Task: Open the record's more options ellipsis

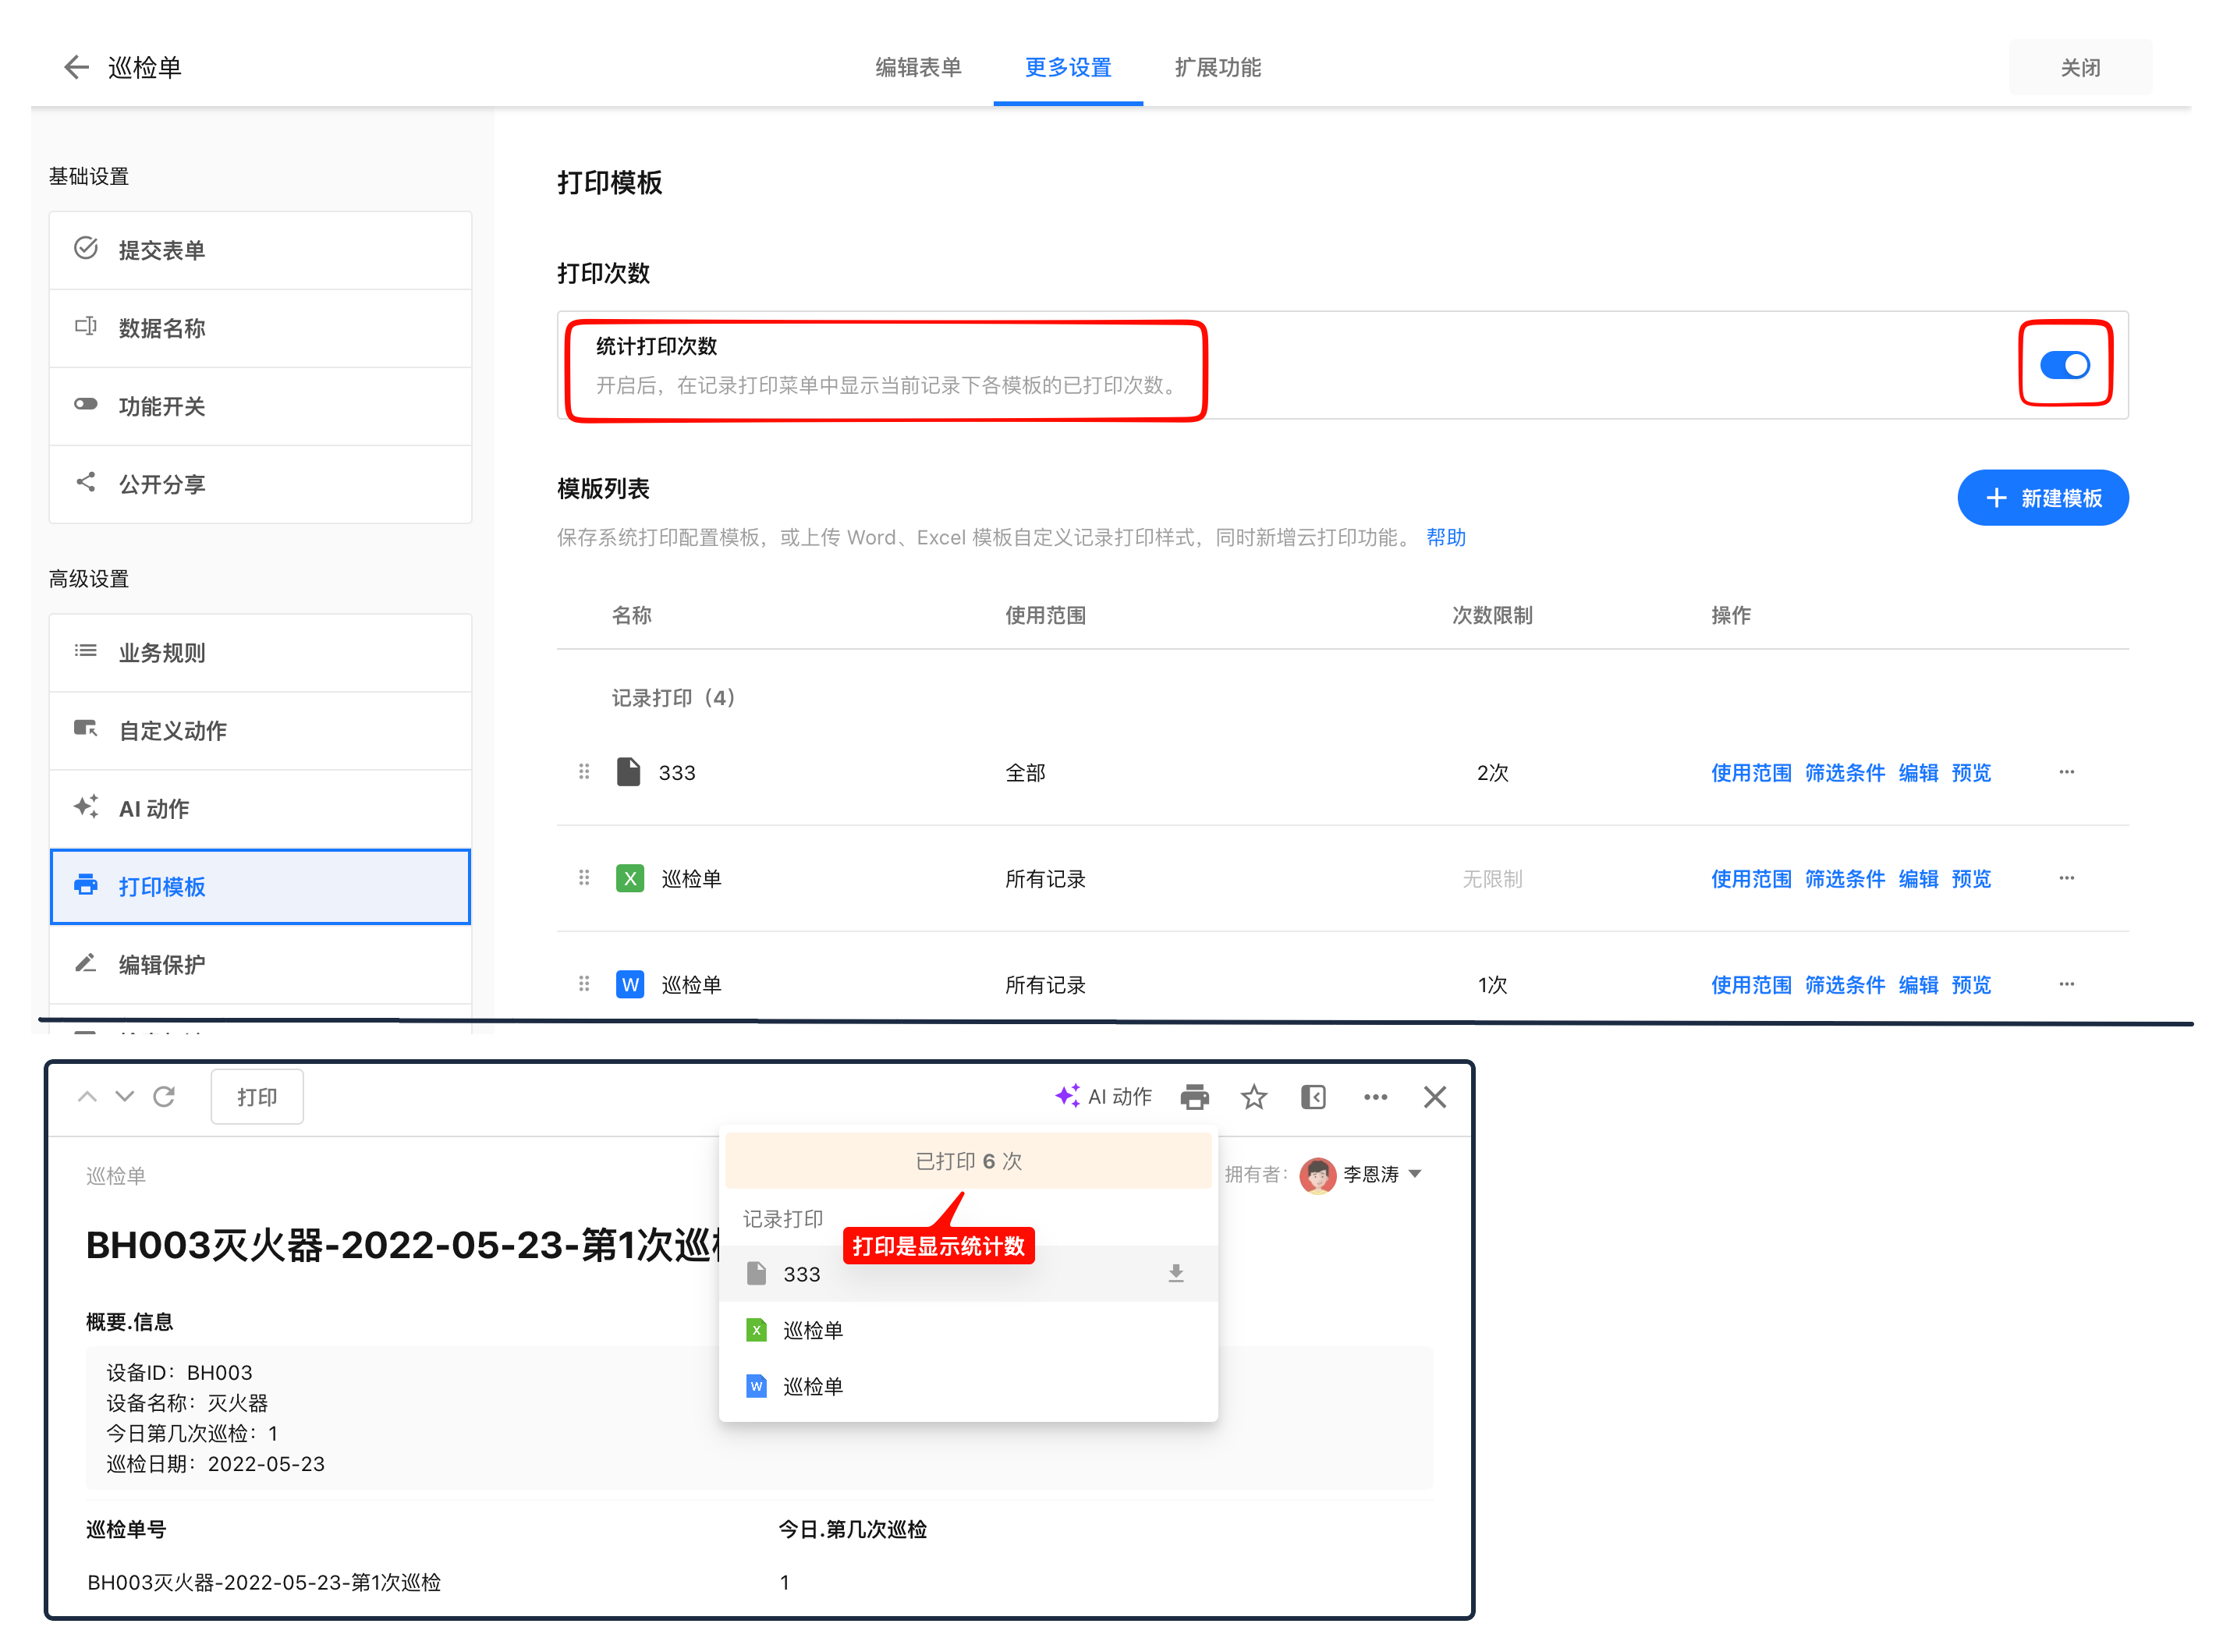Action: pyautogui.click(x=1375, y=1097)
